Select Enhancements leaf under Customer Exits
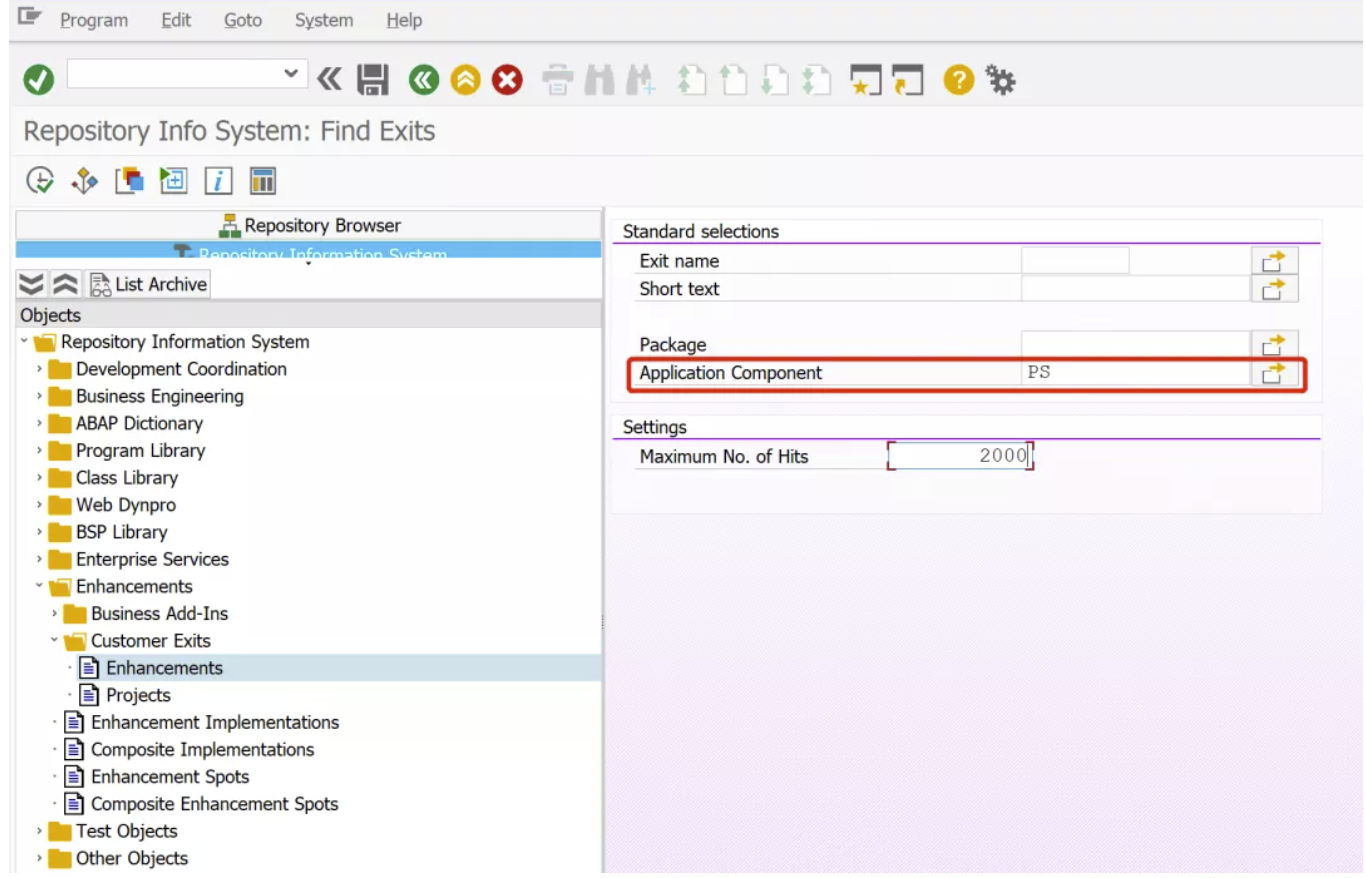The image size is (1365, 878). click(165, 668)
